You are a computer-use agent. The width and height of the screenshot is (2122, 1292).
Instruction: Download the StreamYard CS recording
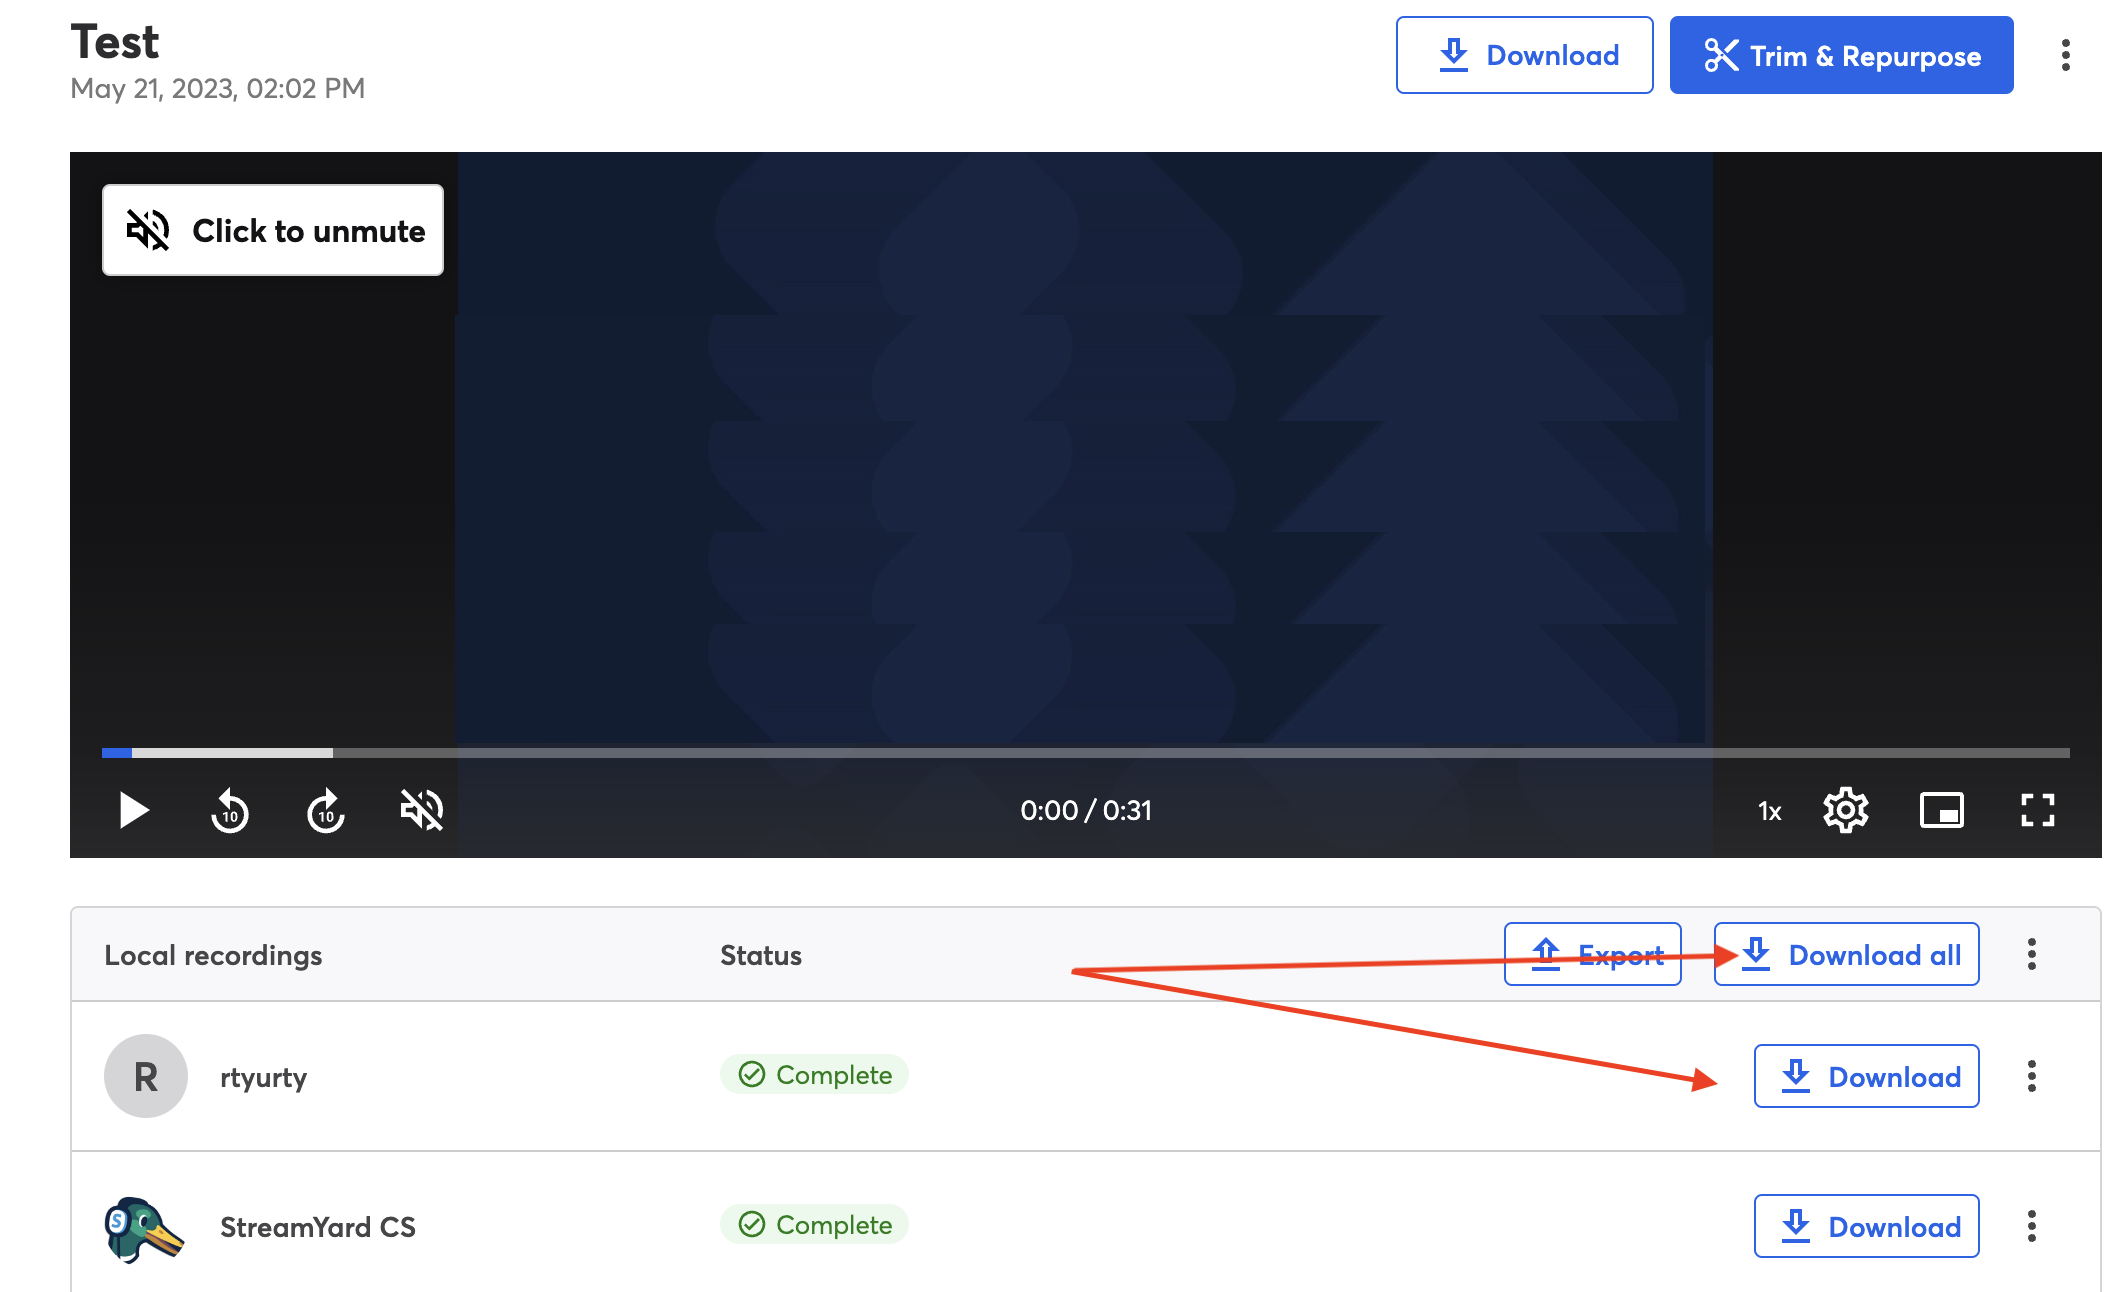pyautogui.click(x=1866, y=1226)
